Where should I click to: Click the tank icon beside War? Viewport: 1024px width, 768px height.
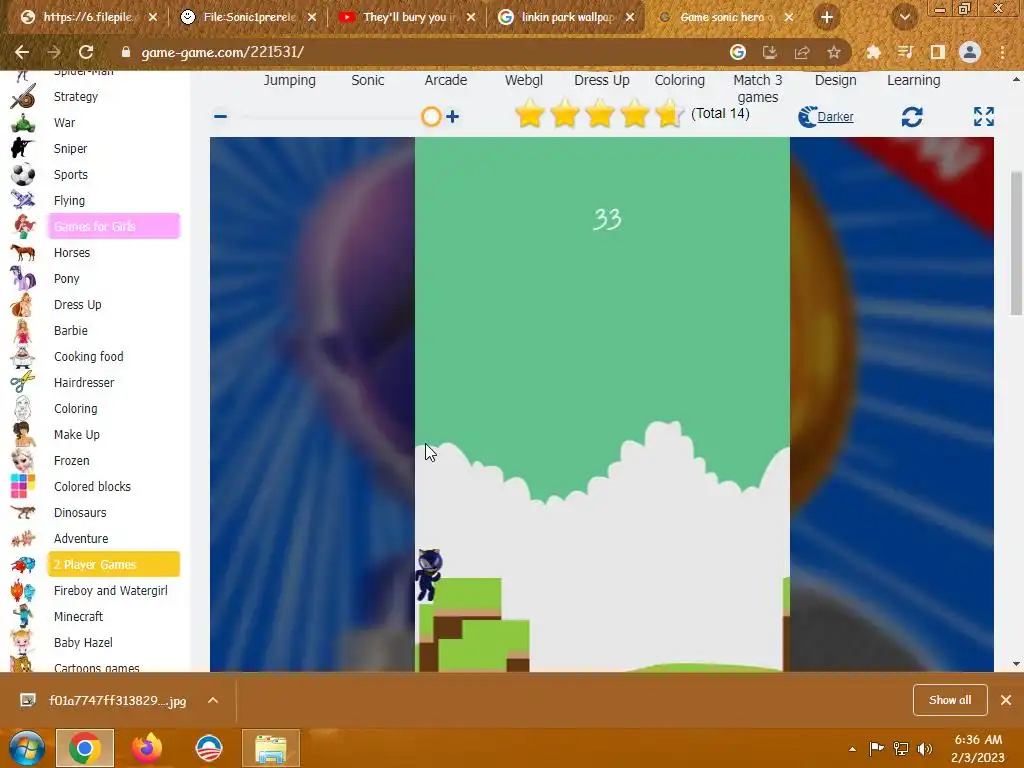pyautogui.click(x=23, y=123)
